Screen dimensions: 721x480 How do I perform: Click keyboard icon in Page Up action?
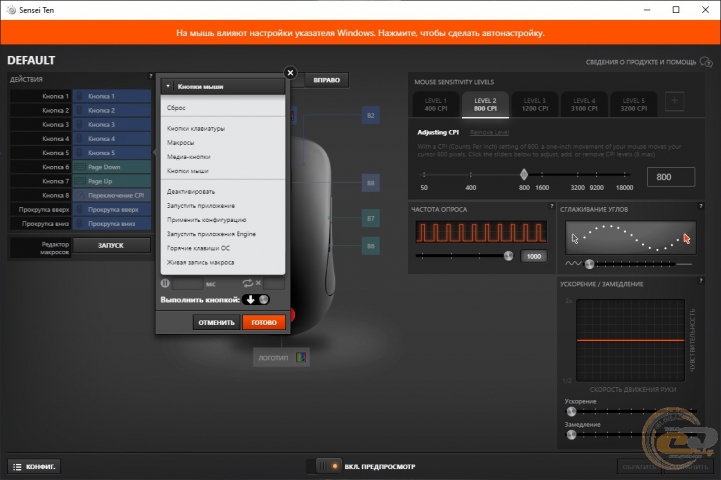click(80, 181)
